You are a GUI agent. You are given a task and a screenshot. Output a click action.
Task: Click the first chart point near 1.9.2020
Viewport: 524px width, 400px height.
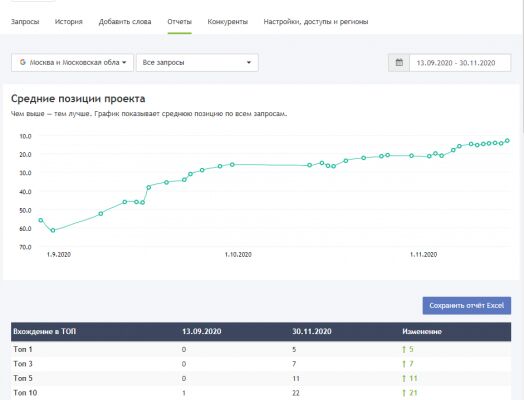click(41, 220)
